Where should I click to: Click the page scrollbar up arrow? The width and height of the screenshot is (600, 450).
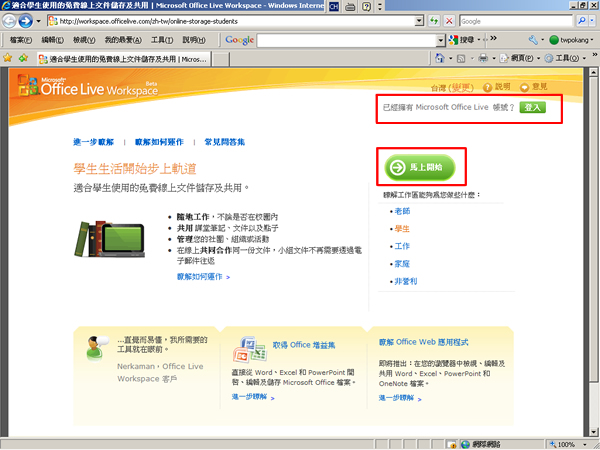pyautogui.click(x=593, y=72)
